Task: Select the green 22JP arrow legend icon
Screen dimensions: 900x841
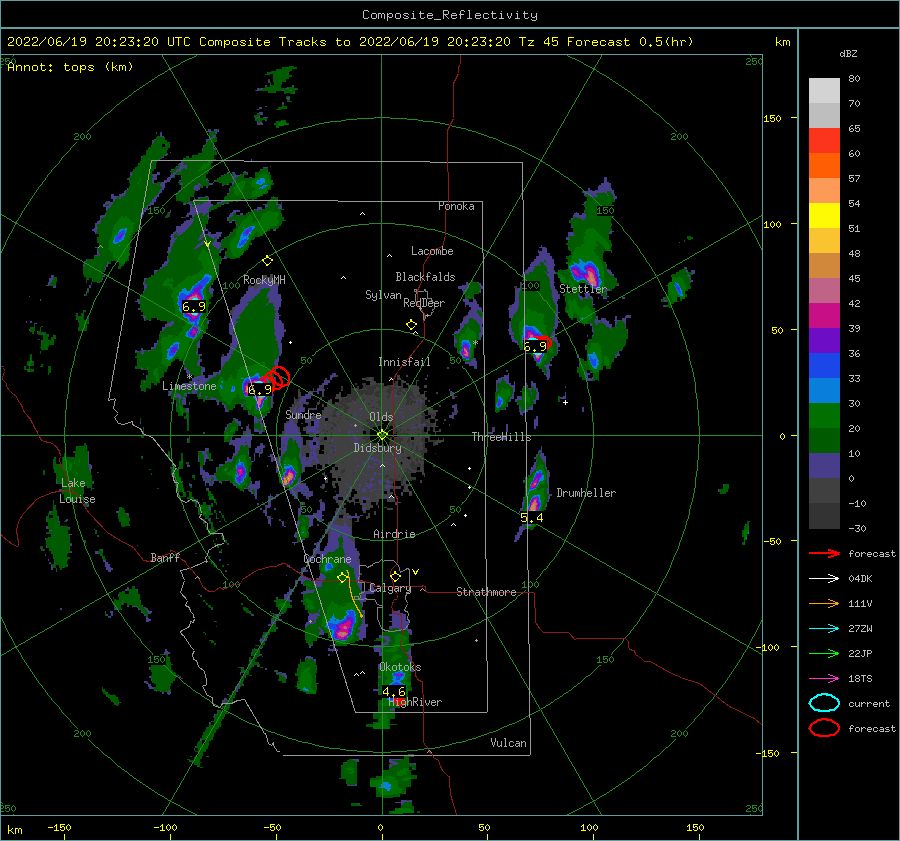Action: click(x=824, y=653)
